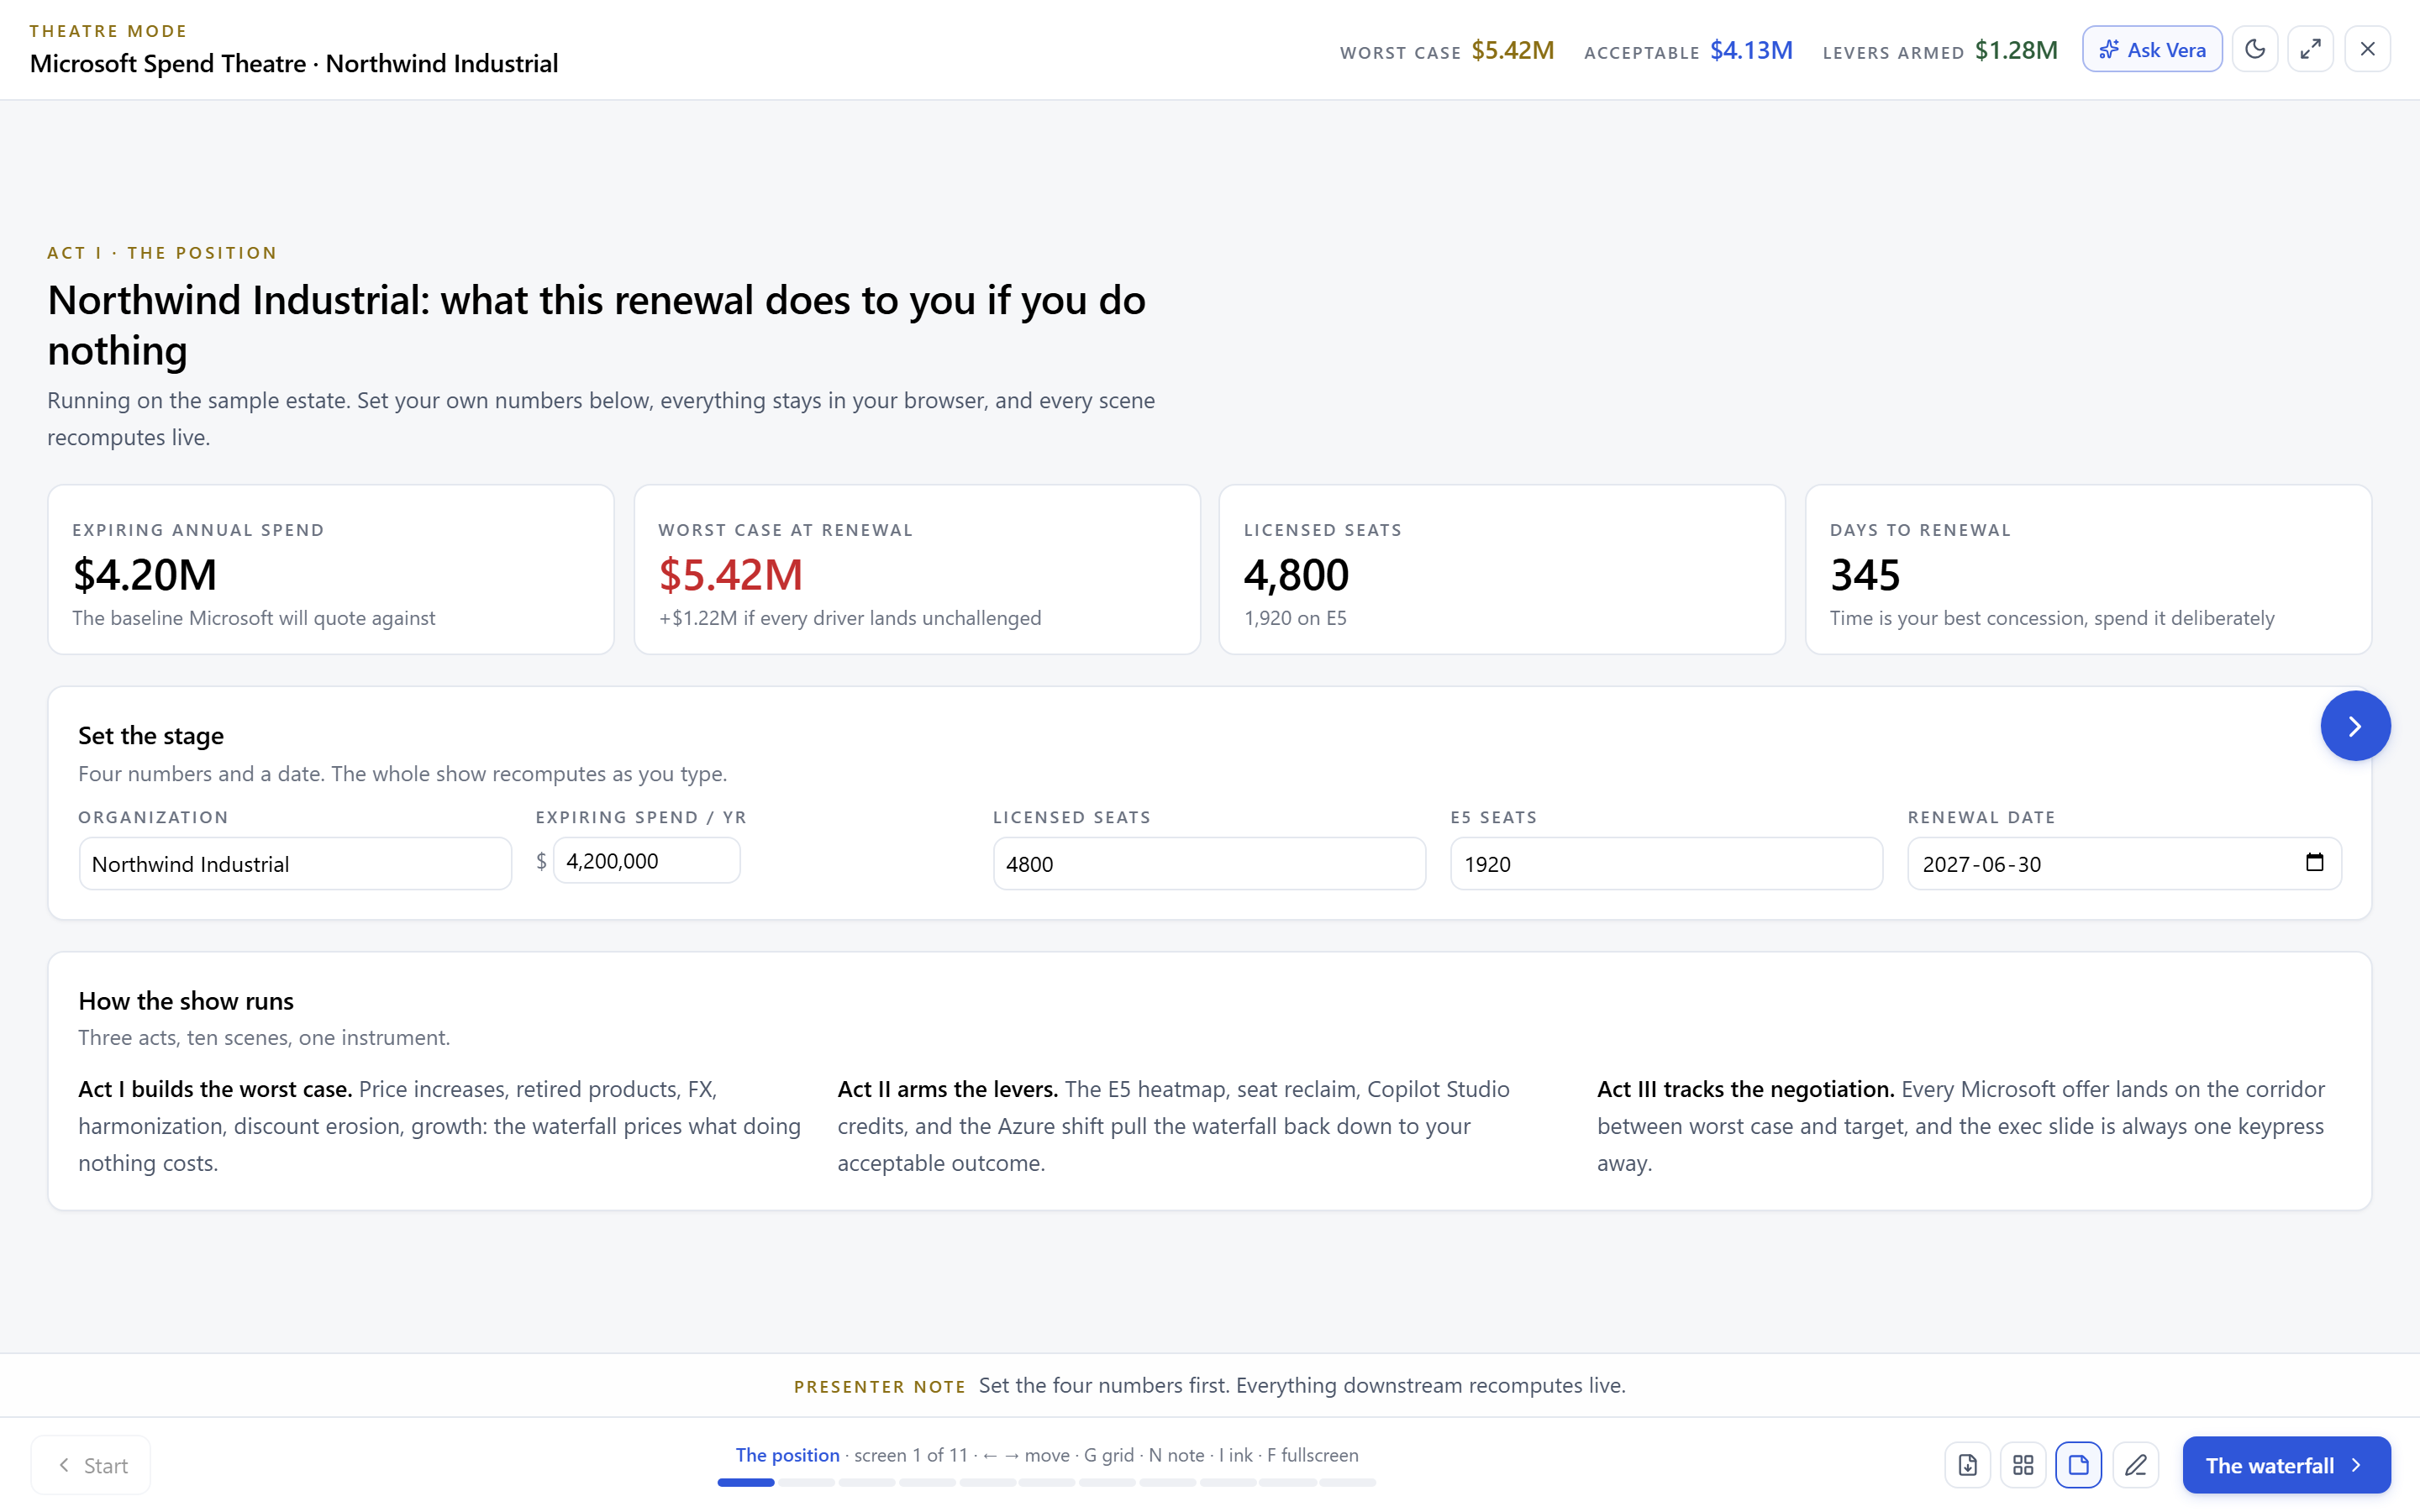
Task: Click '+$1.22M if every driver lands unchallenged'
Action: [850, 618]
